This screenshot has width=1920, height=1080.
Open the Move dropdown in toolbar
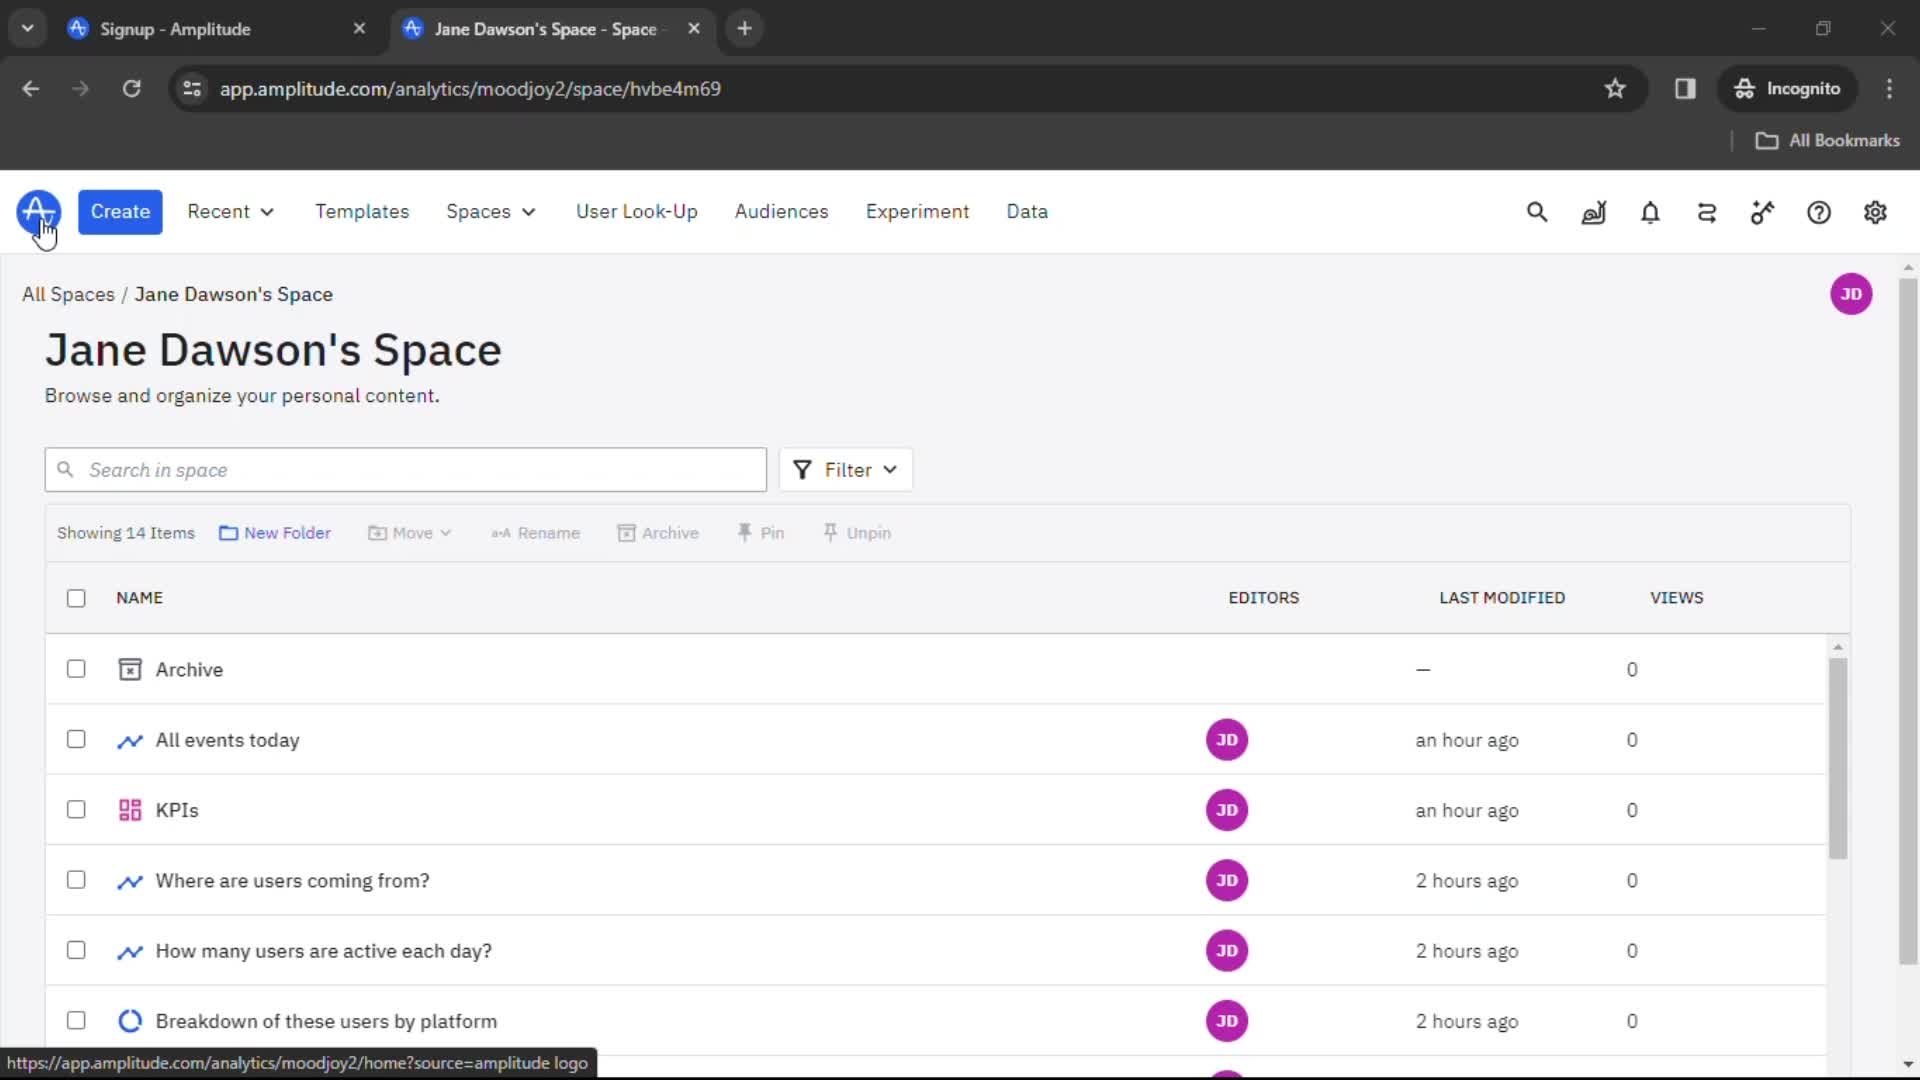point(409,533)
